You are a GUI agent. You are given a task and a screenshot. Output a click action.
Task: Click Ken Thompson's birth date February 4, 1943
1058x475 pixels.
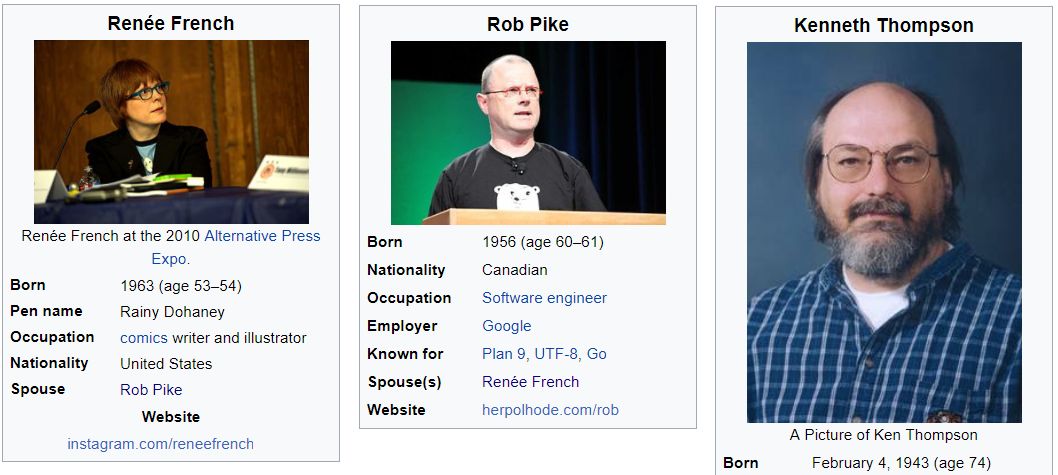870,463
